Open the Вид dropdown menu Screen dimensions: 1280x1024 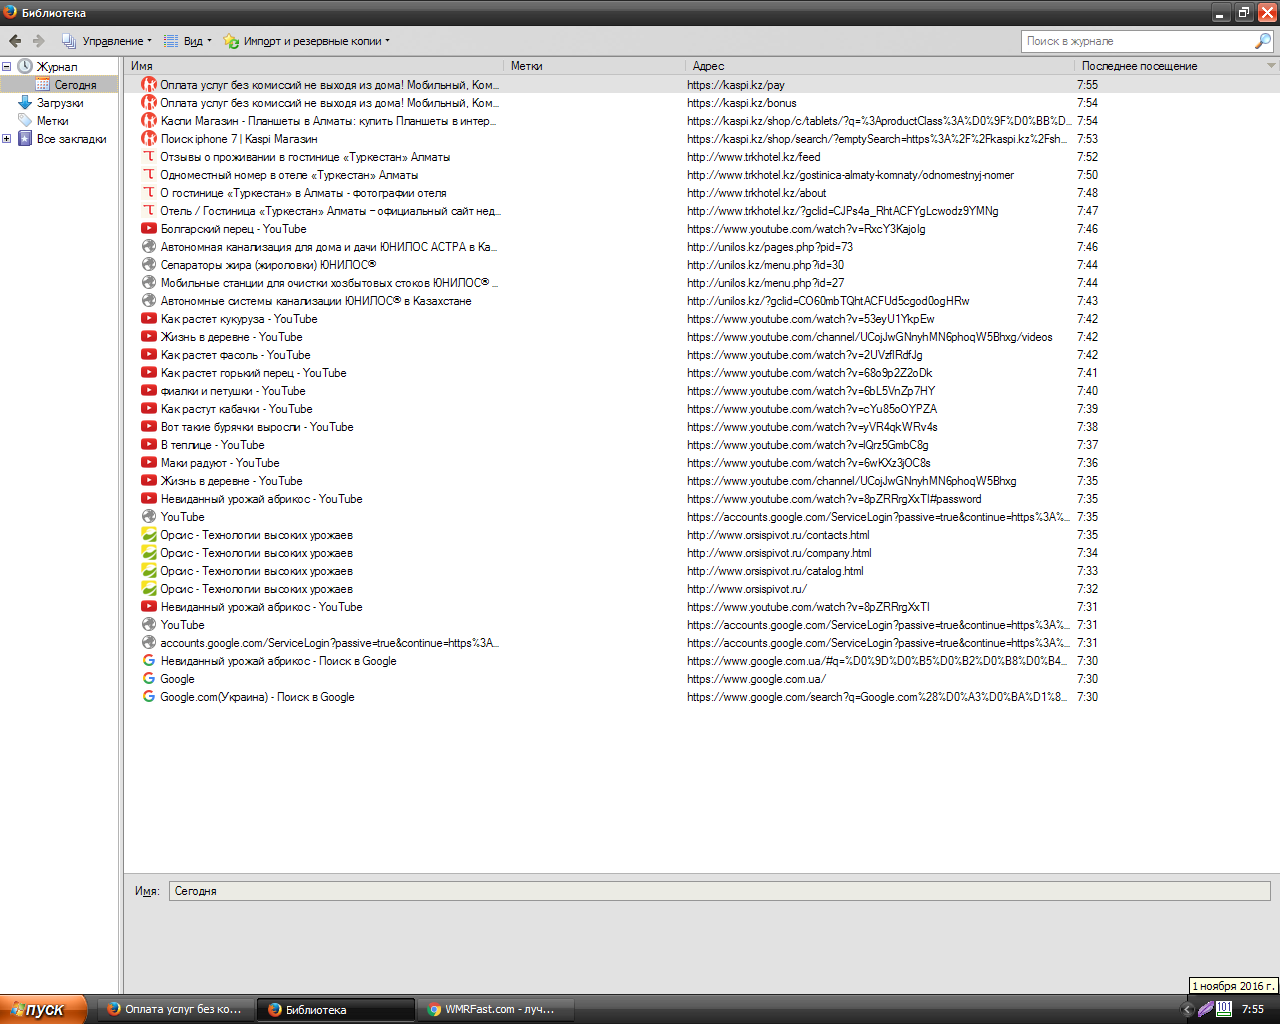pos(188,41)
